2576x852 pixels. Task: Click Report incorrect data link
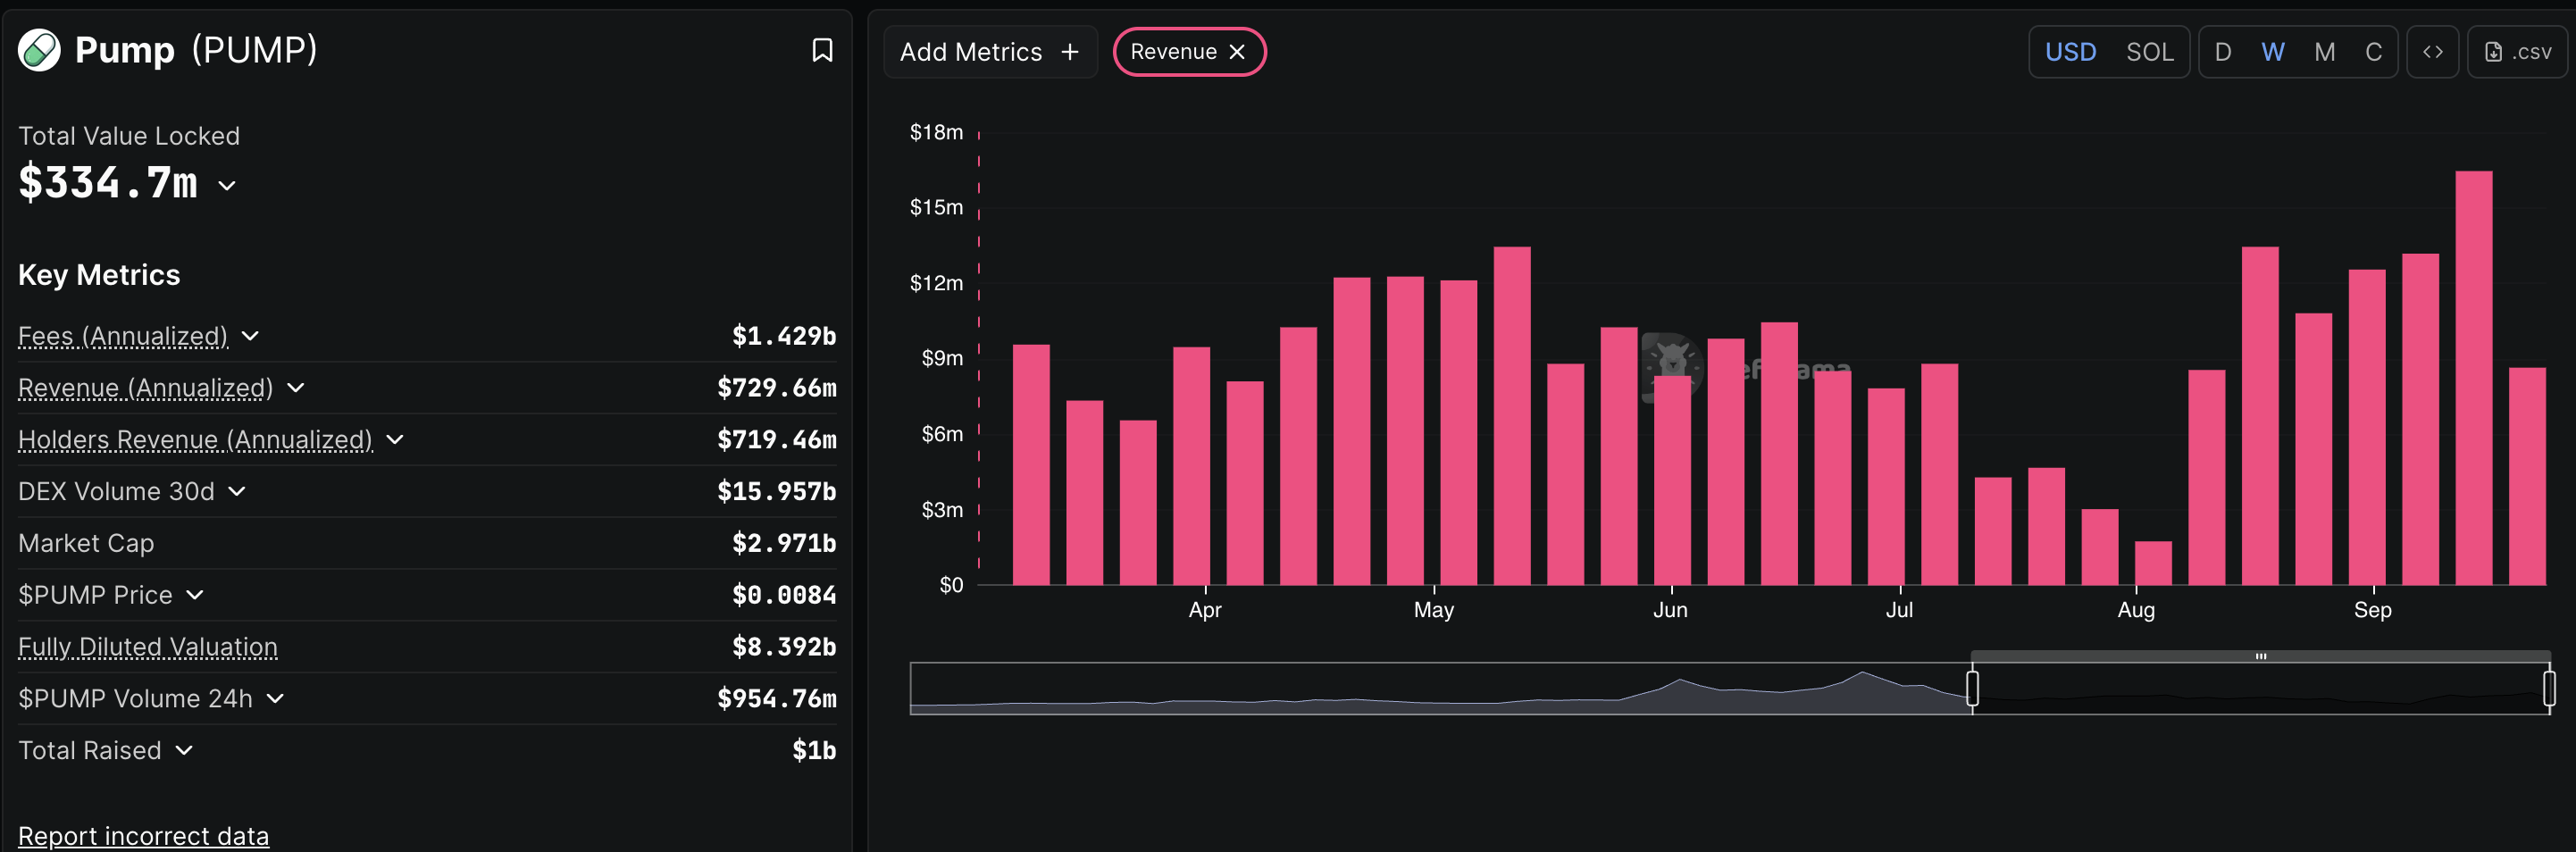point(143,835)
